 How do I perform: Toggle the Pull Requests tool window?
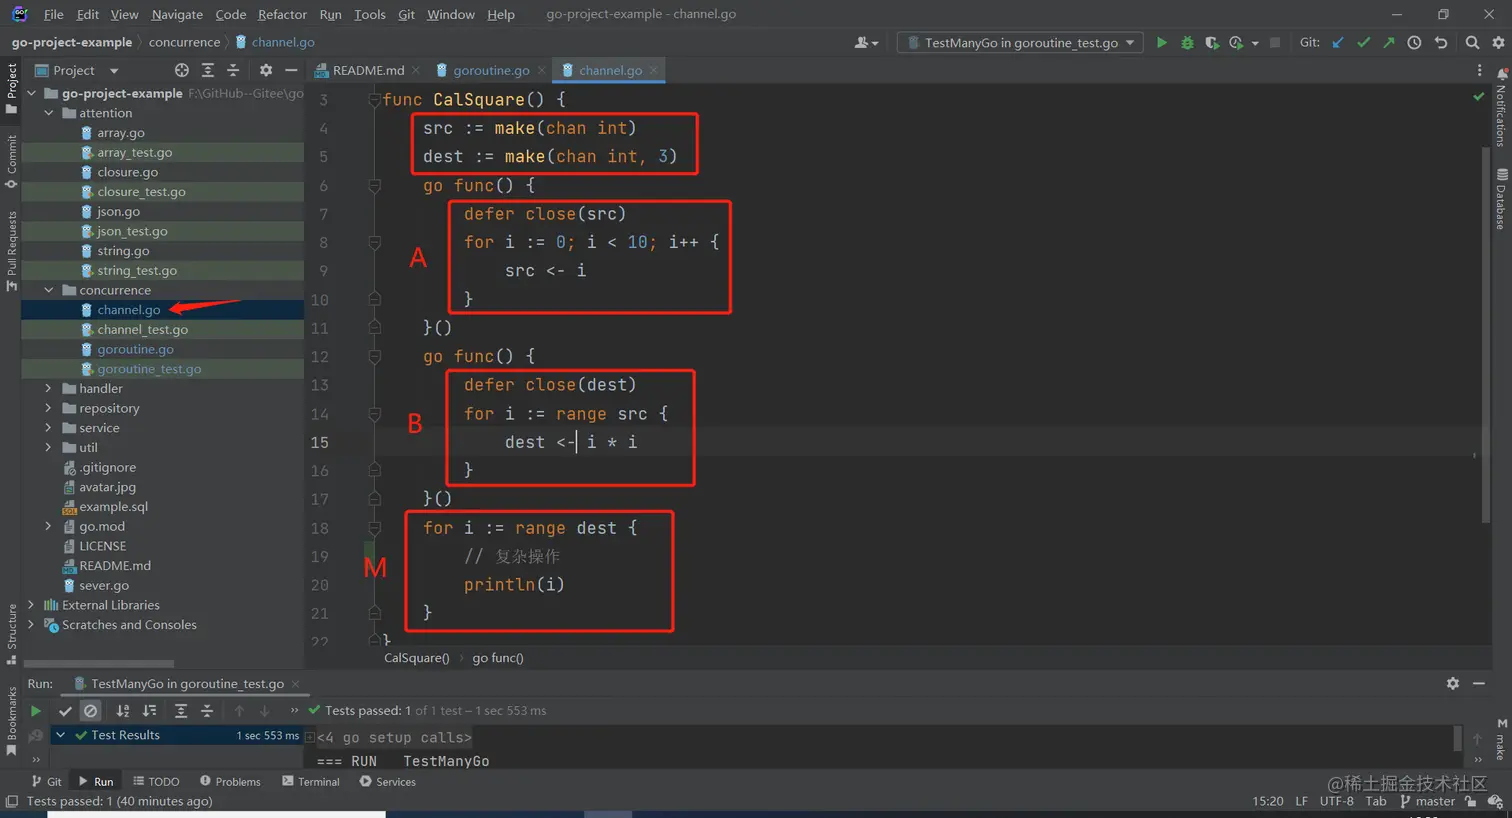(12, 250)
